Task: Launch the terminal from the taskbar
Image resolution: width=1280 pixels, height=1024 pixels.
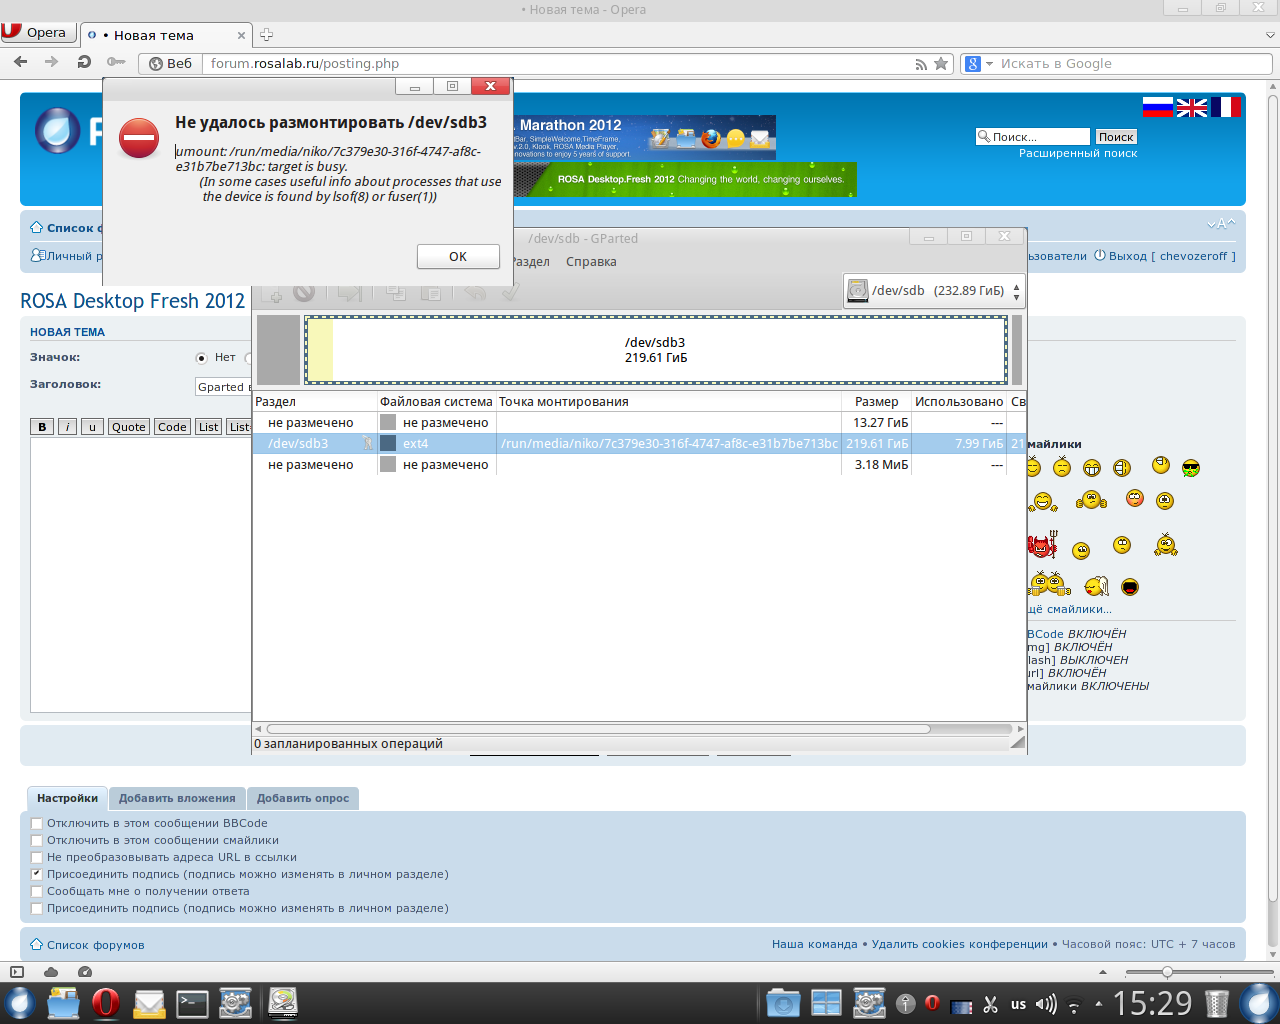Action: pos(192,1003)
